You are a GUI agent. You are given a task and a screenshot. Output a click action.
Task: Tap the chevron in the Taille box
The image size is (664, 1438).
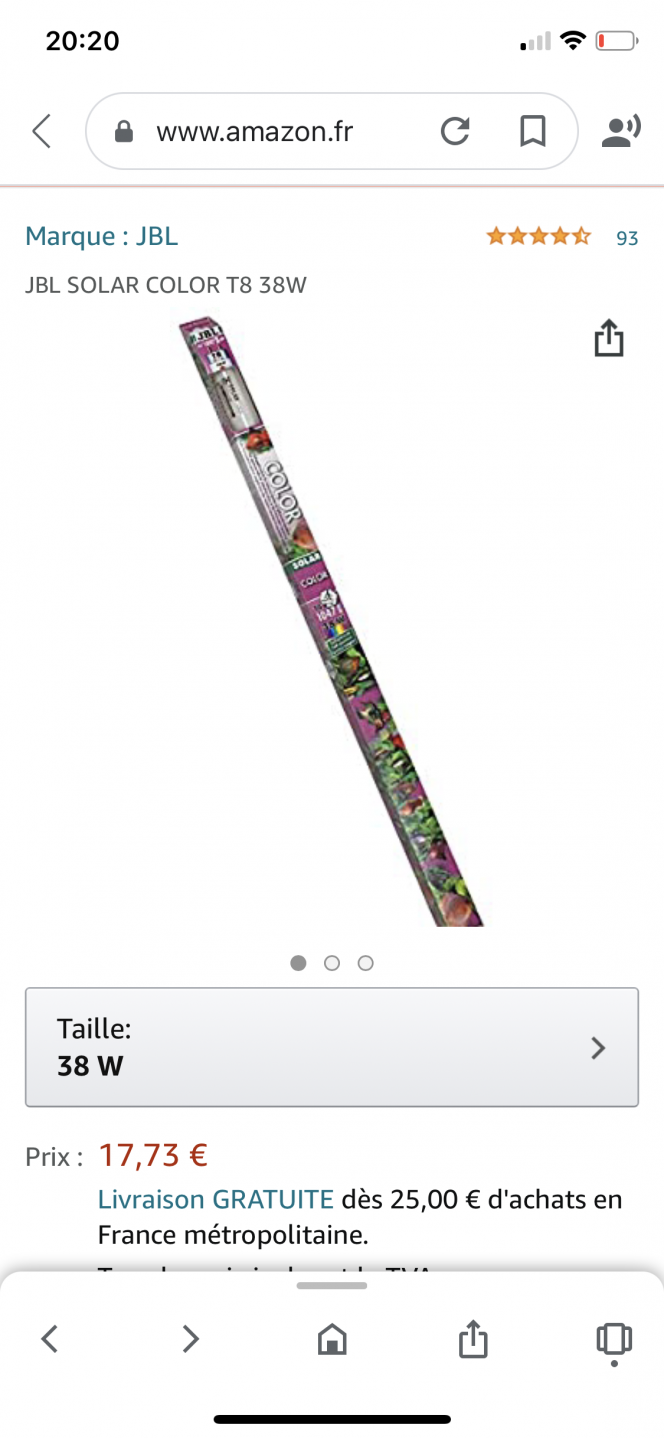coord(598,1048)
